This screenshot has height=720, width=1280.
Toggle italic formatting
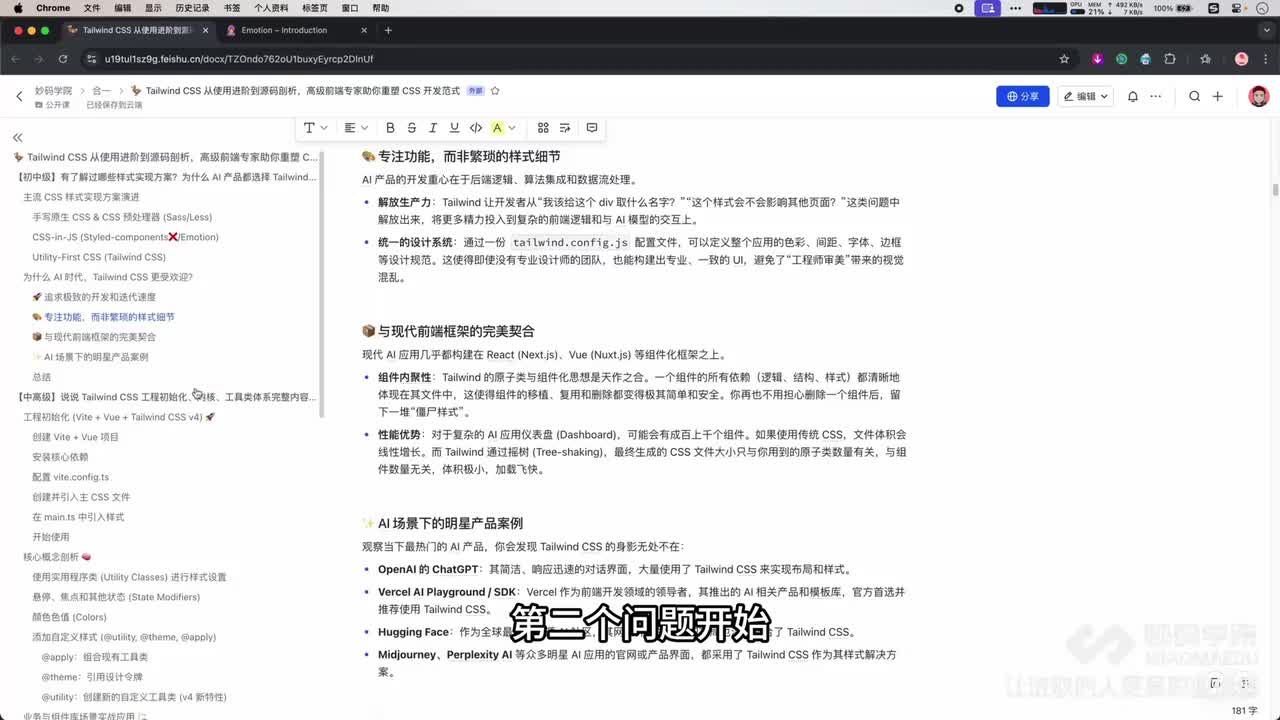[x=433, y=128]
